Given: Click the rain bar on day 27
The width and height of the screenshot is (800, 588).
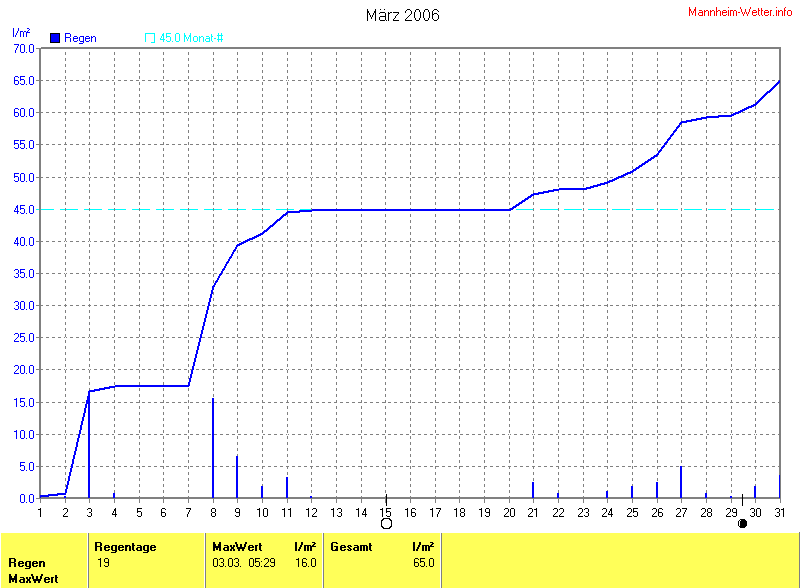Looking at the screenshot, I should pyautogui.click(x=681, y=482).
